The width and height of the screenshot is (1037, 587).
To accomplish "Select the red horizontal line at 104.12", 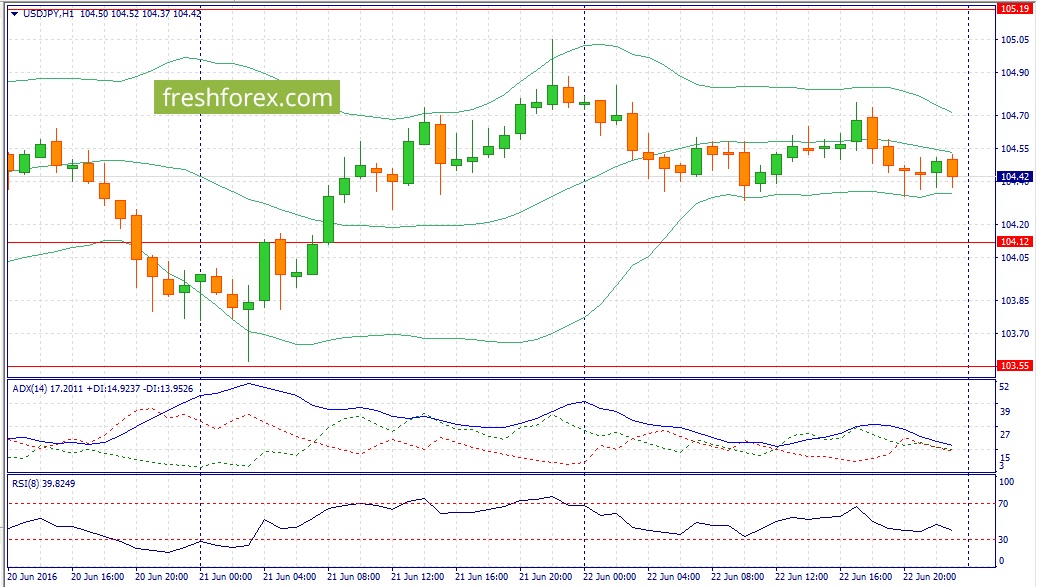I will pos(600,242).
